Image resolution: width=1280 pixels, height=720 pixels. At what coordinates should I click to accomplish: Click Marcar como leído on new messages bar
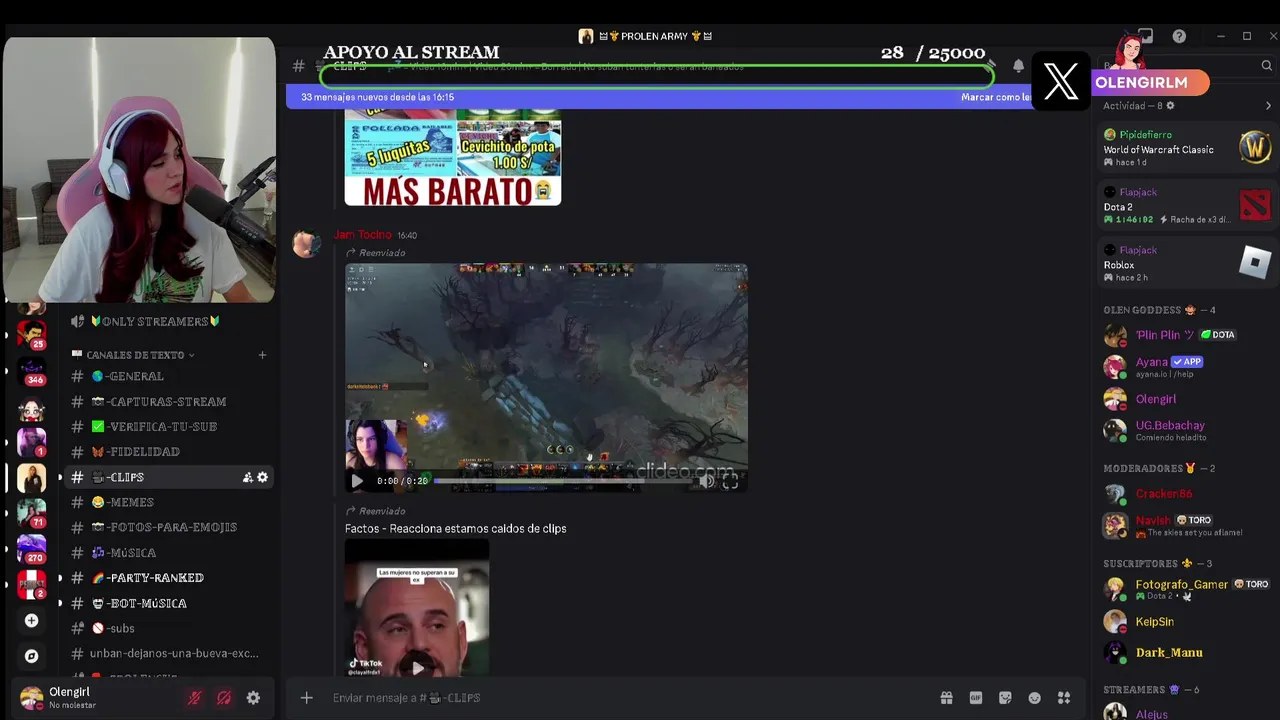point(995,97)
